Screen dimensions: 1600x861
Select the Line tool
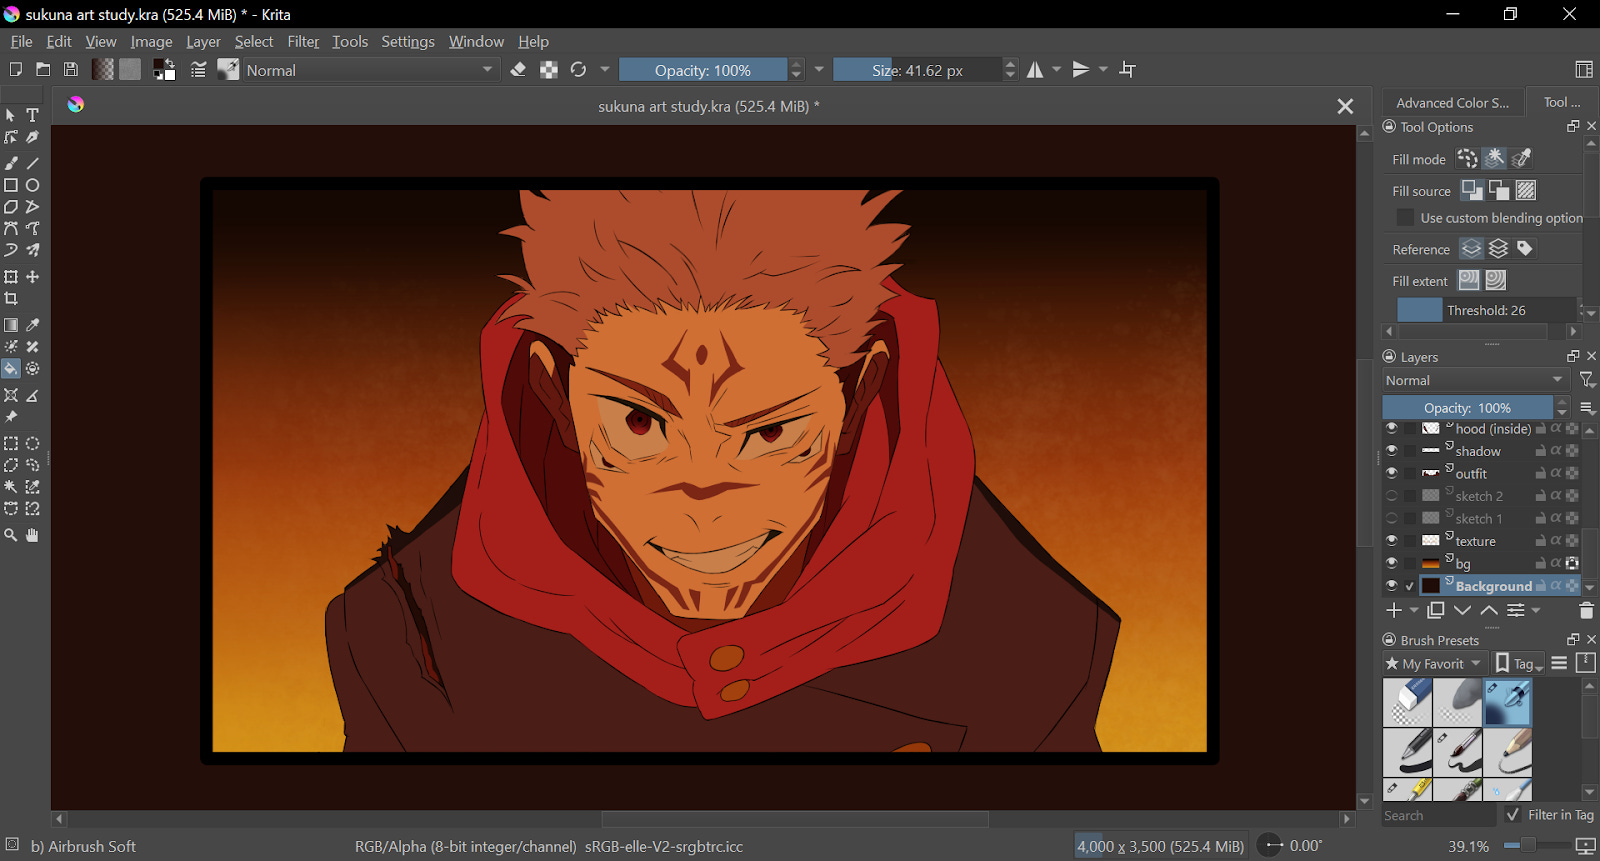(x=33, y=162)
